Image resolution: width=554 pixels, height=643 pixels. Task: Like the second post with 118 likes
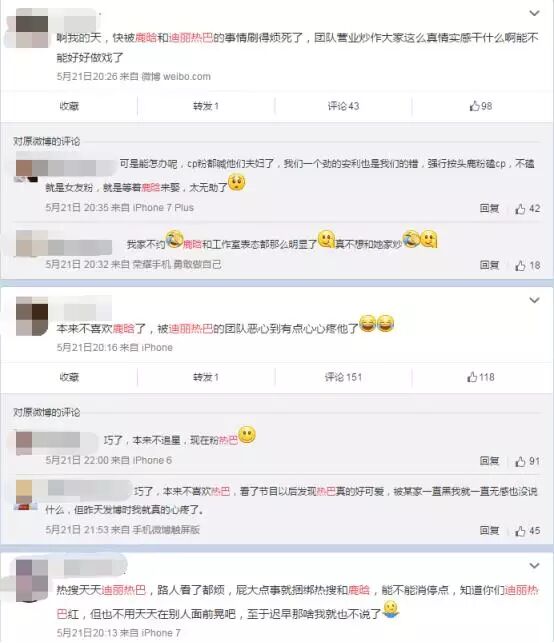[x=481, y=377]
